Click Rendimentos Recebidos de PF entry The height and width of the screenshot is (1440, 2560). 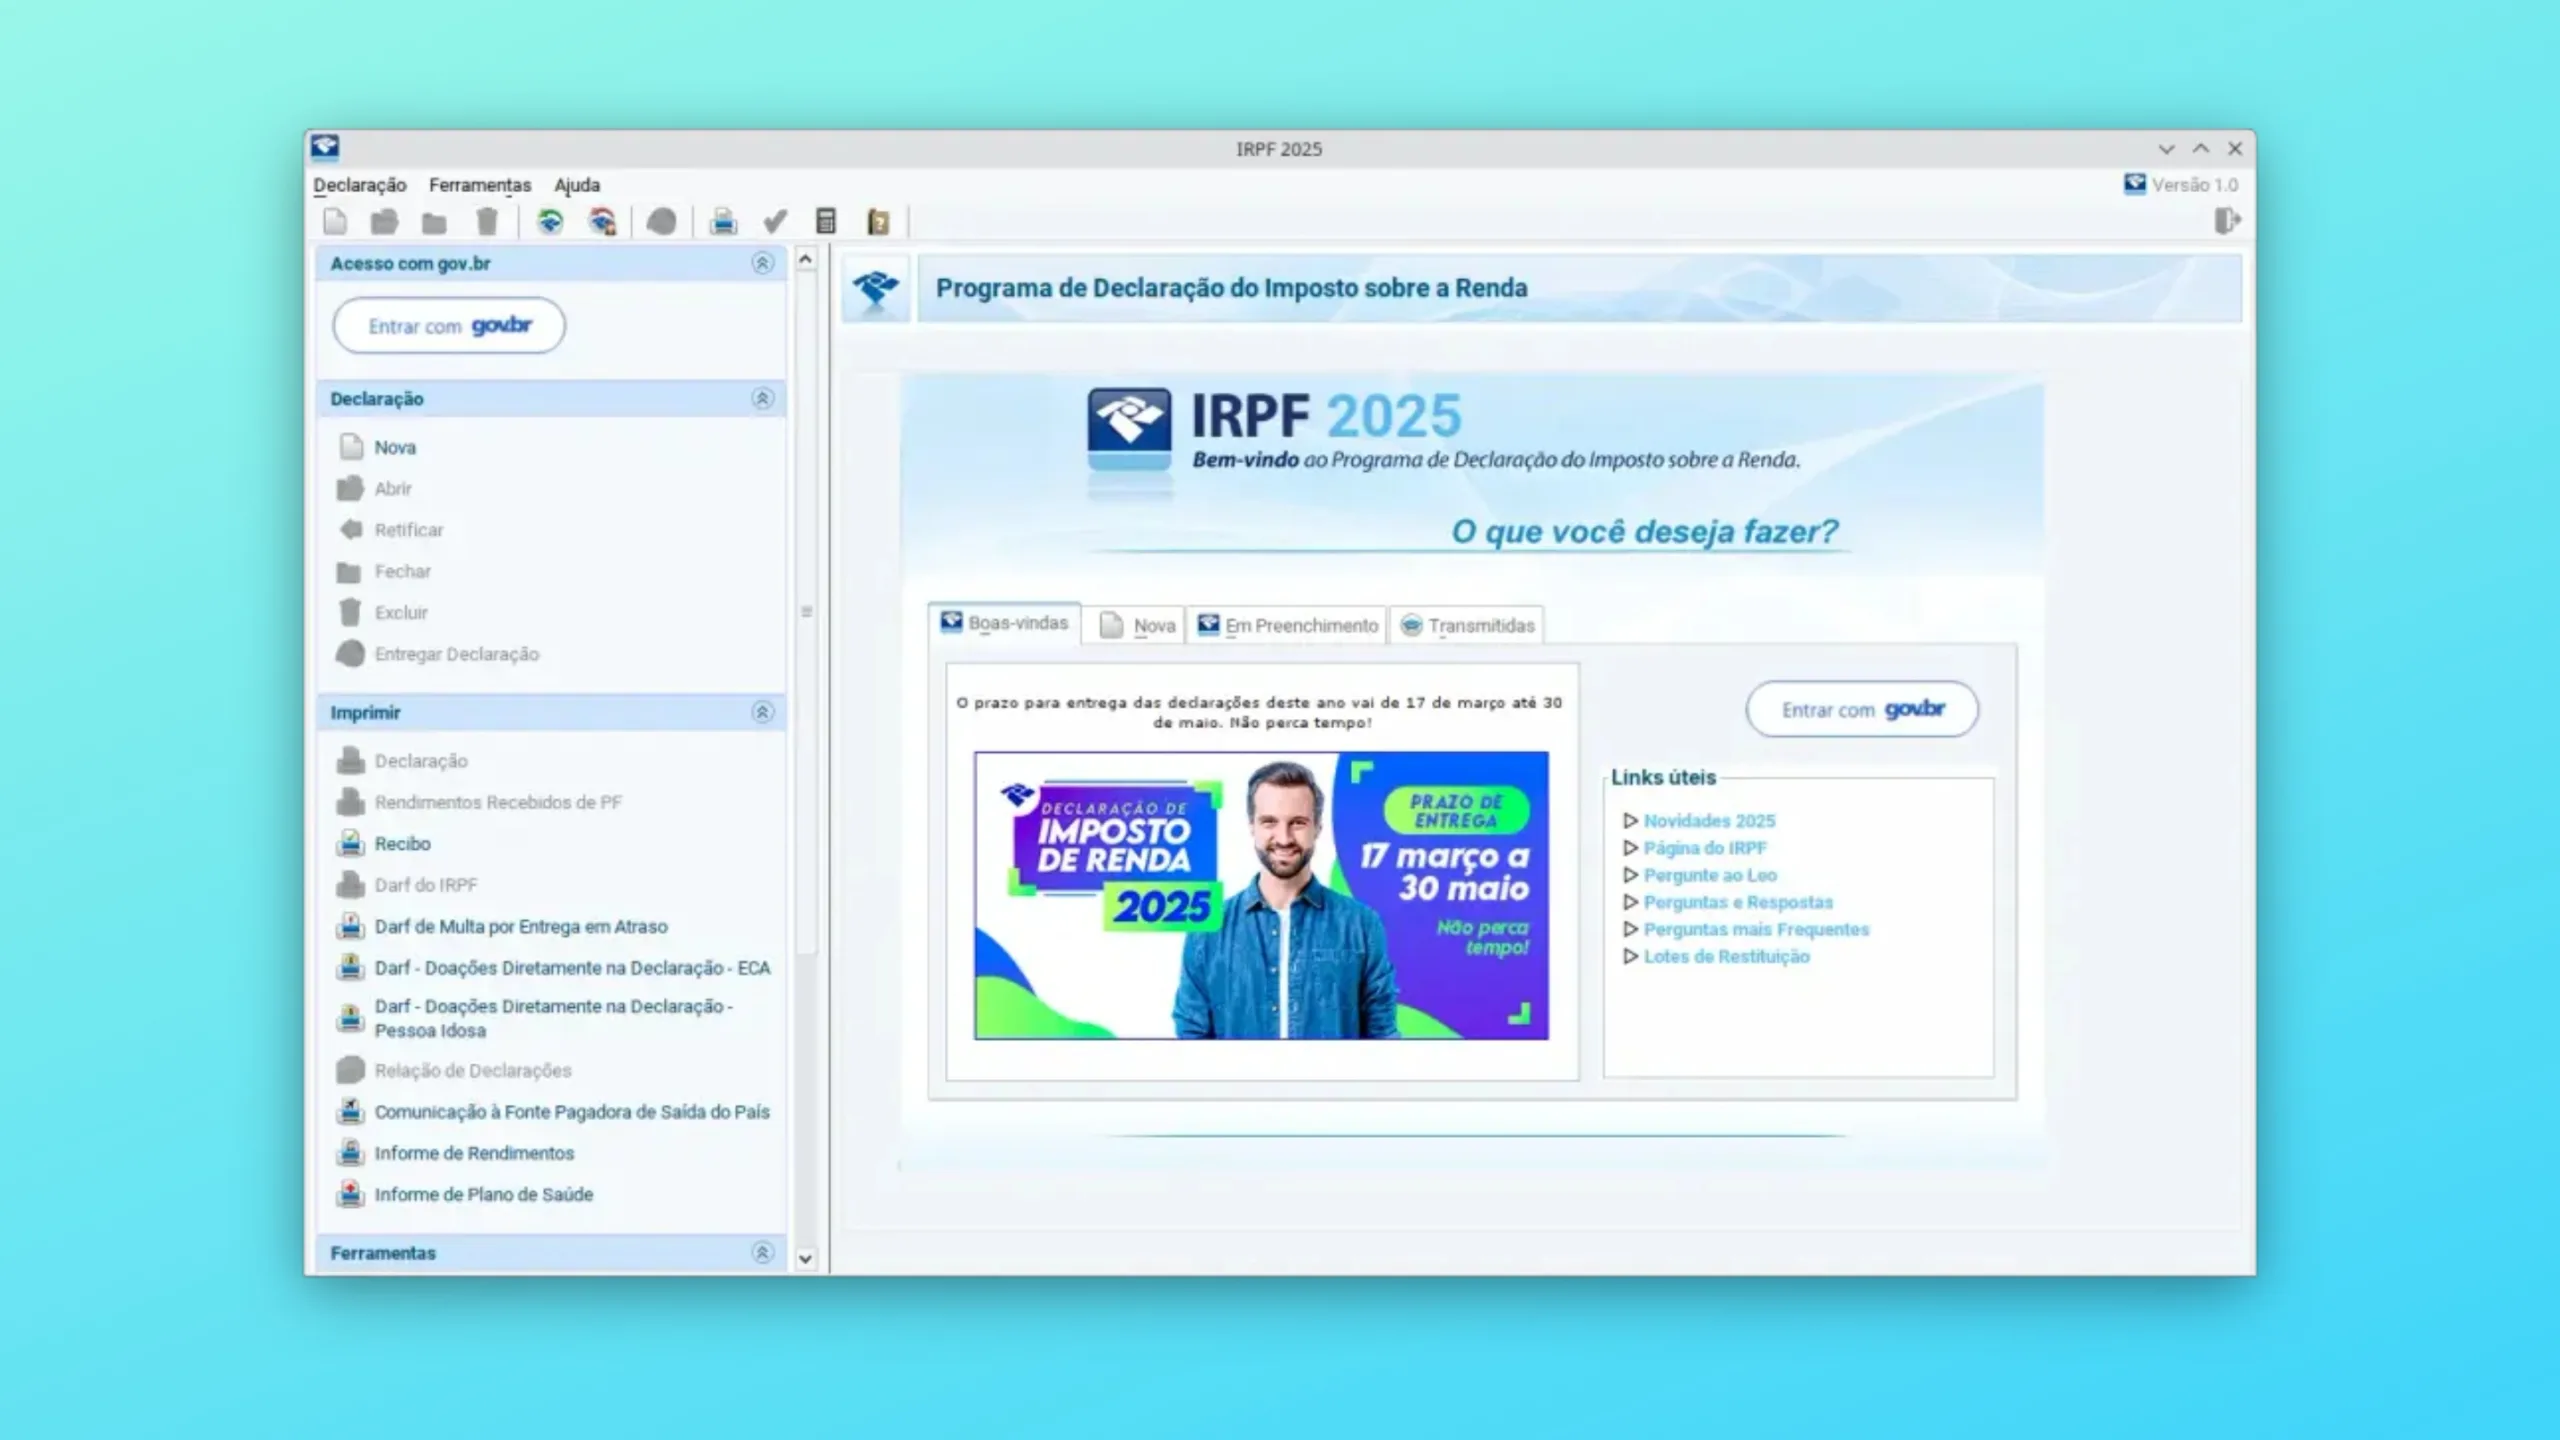pyautogui.click(x=498, y=802)
